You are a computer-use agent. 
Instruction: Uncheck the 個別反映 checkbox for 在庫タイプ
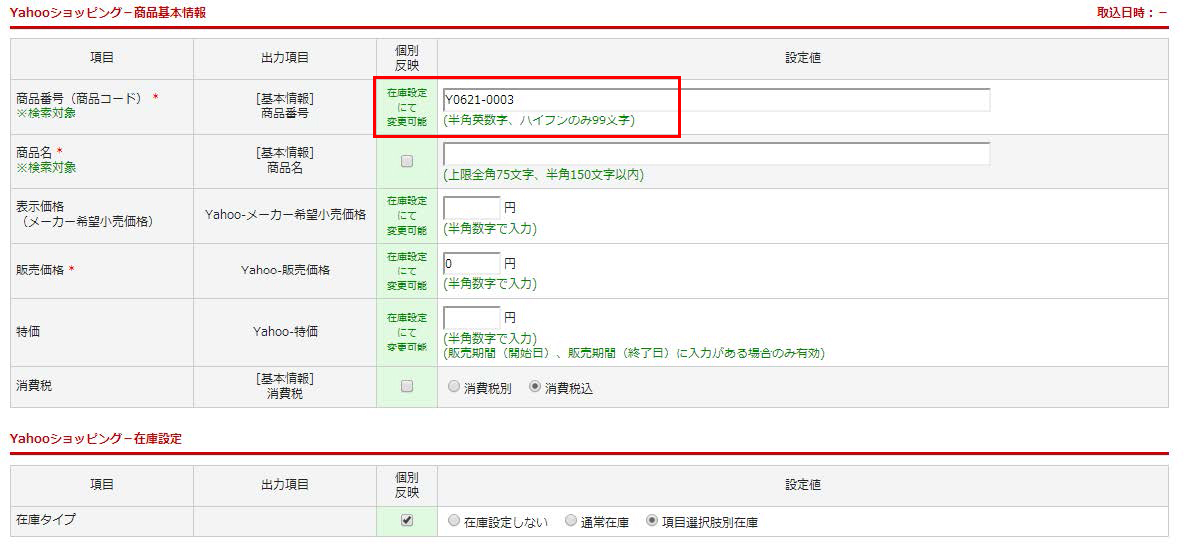[407, 520]
